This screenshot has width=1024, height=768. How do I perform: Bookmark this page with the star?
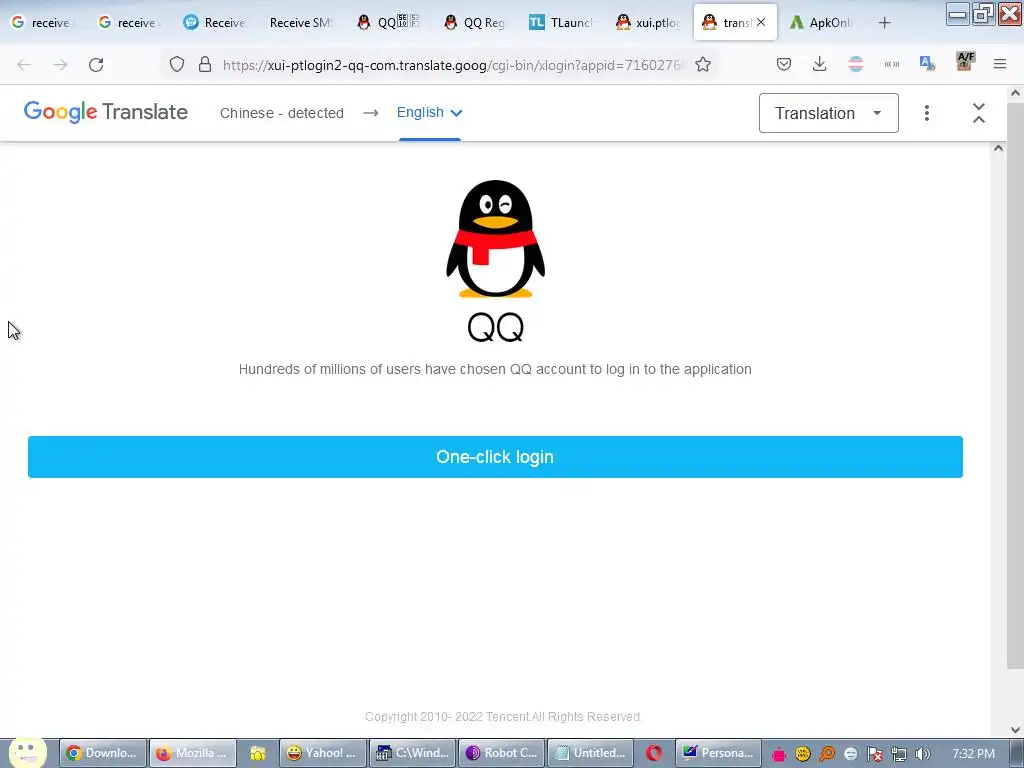(x=703, y=64)
